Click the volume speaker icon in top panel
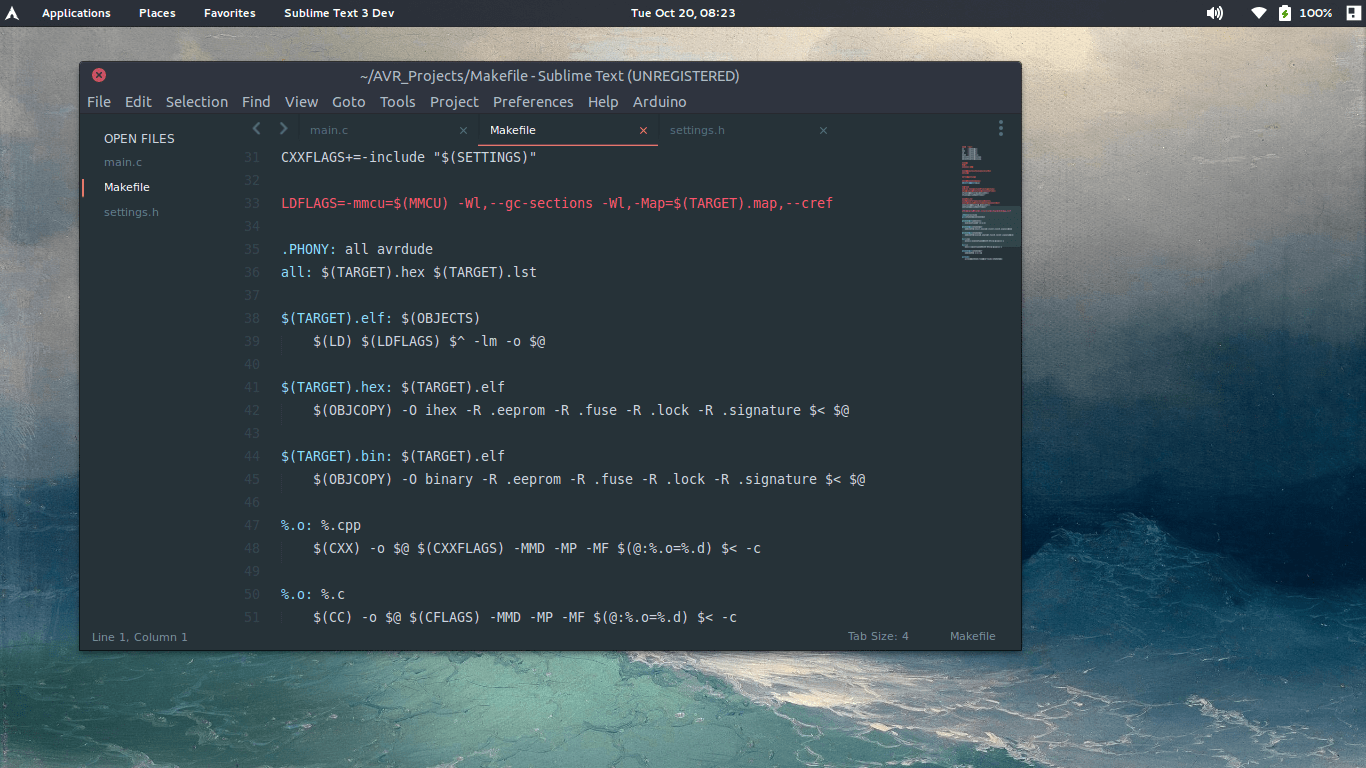1366x768 pixels. pos(1215,13)
